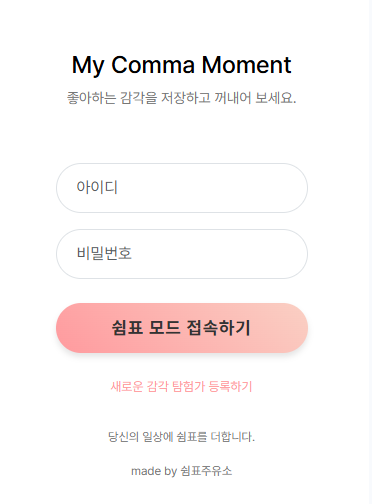Screen dimensions: 372x504
Task: Activate the rounded username field
Action: tap(182, 188)
